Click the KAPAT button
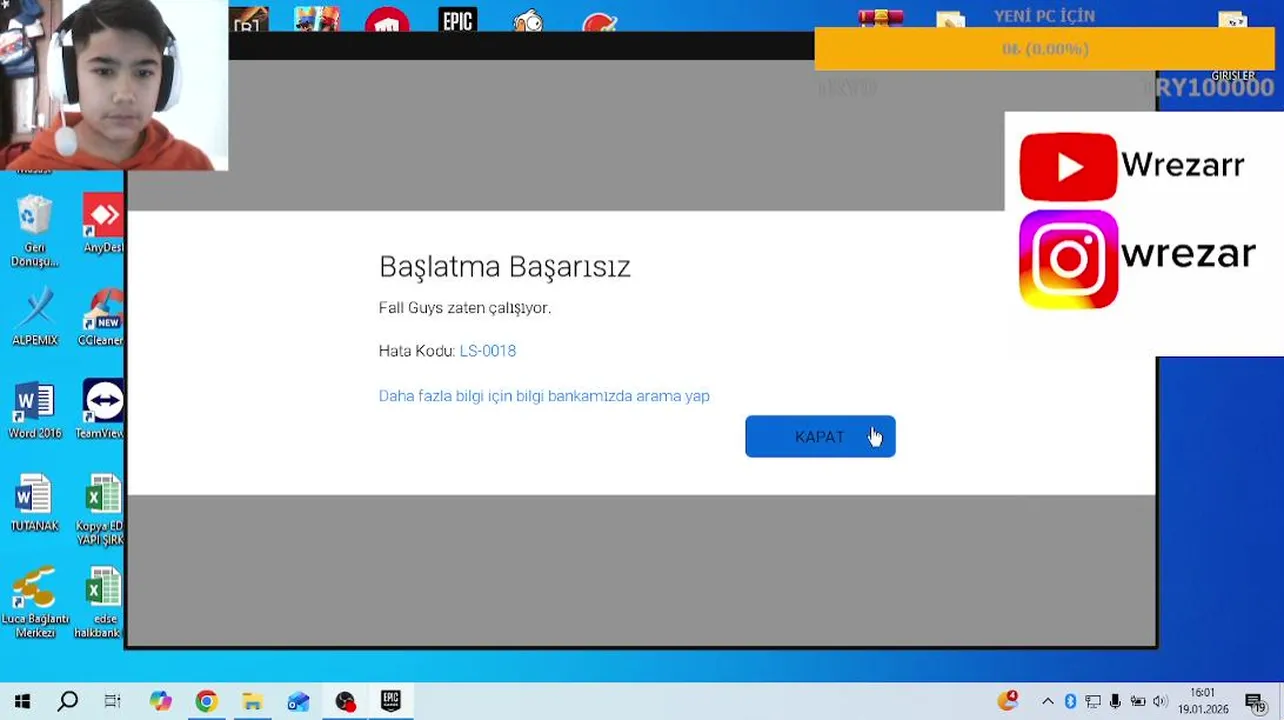Screen dimensions: 1284x720 [820, 437]
